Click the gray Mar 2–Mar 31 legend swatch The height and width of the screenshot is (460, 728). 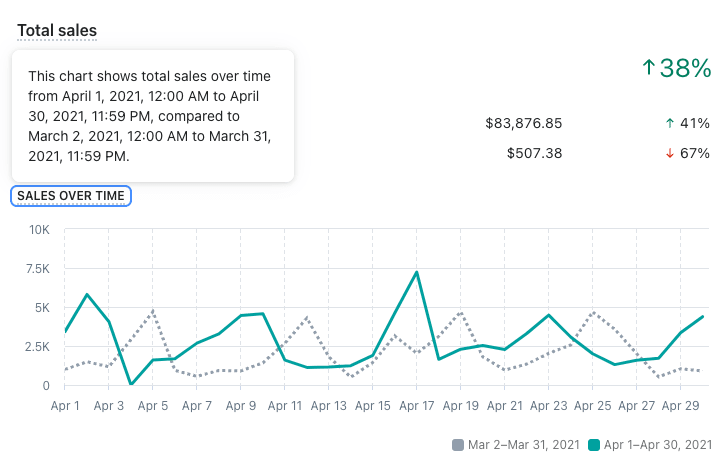pyautogui.click(x=459, y=444)
